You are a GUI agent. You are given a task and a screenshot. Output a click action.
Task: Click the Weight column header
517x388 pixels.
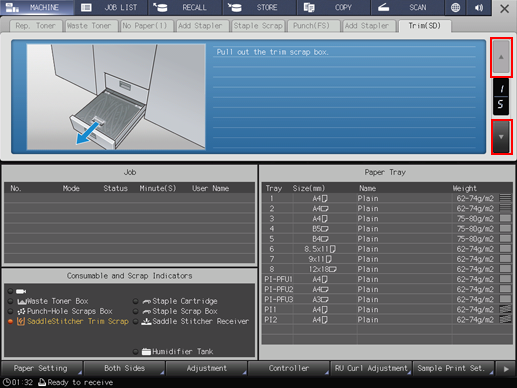[x=464, y=188]
